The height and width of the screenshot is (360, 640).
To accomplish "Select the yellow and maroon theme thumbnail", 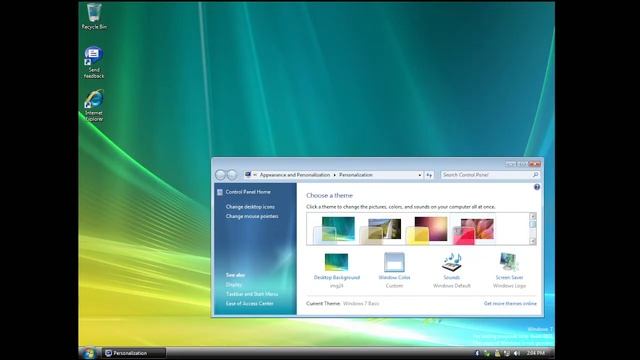I will click(x=427, y=230).
